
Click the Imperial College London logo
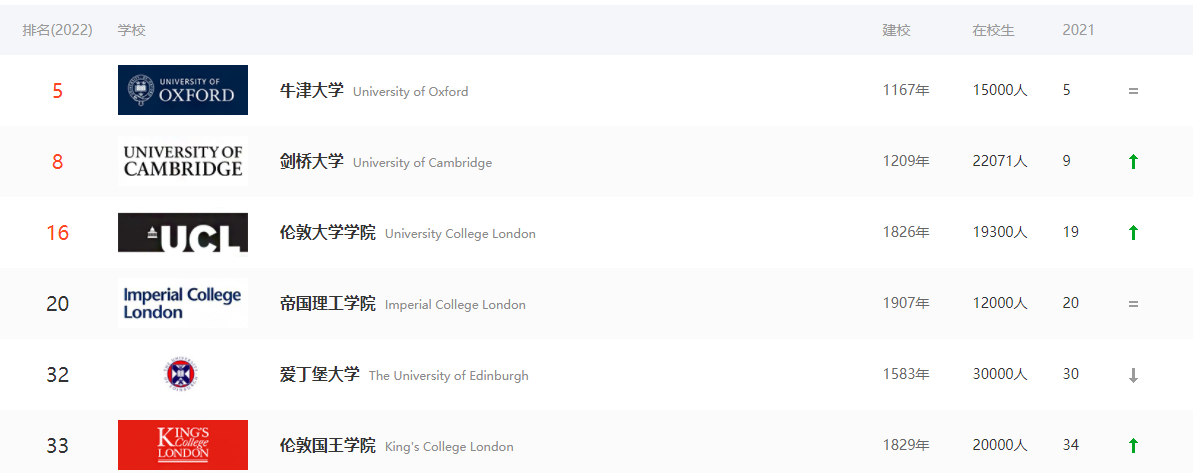182,303
